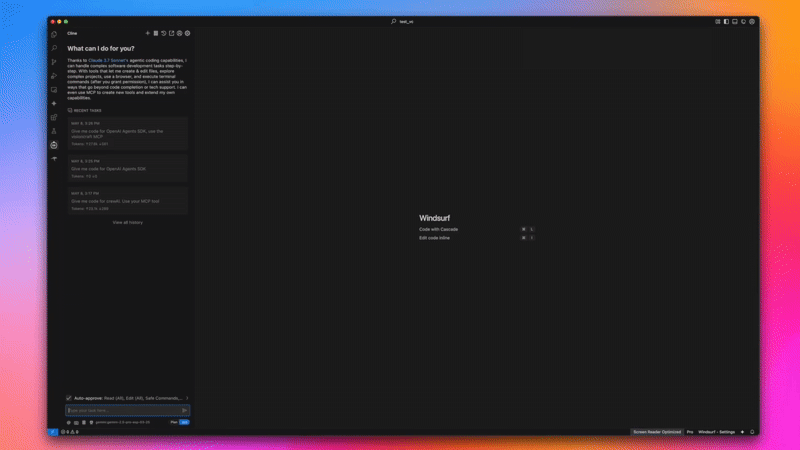The height and width of the screenshot is (450, 800).
Task: Open the 'Give me code for OpenAI Agents SDK' task
Action: [128, 168]
